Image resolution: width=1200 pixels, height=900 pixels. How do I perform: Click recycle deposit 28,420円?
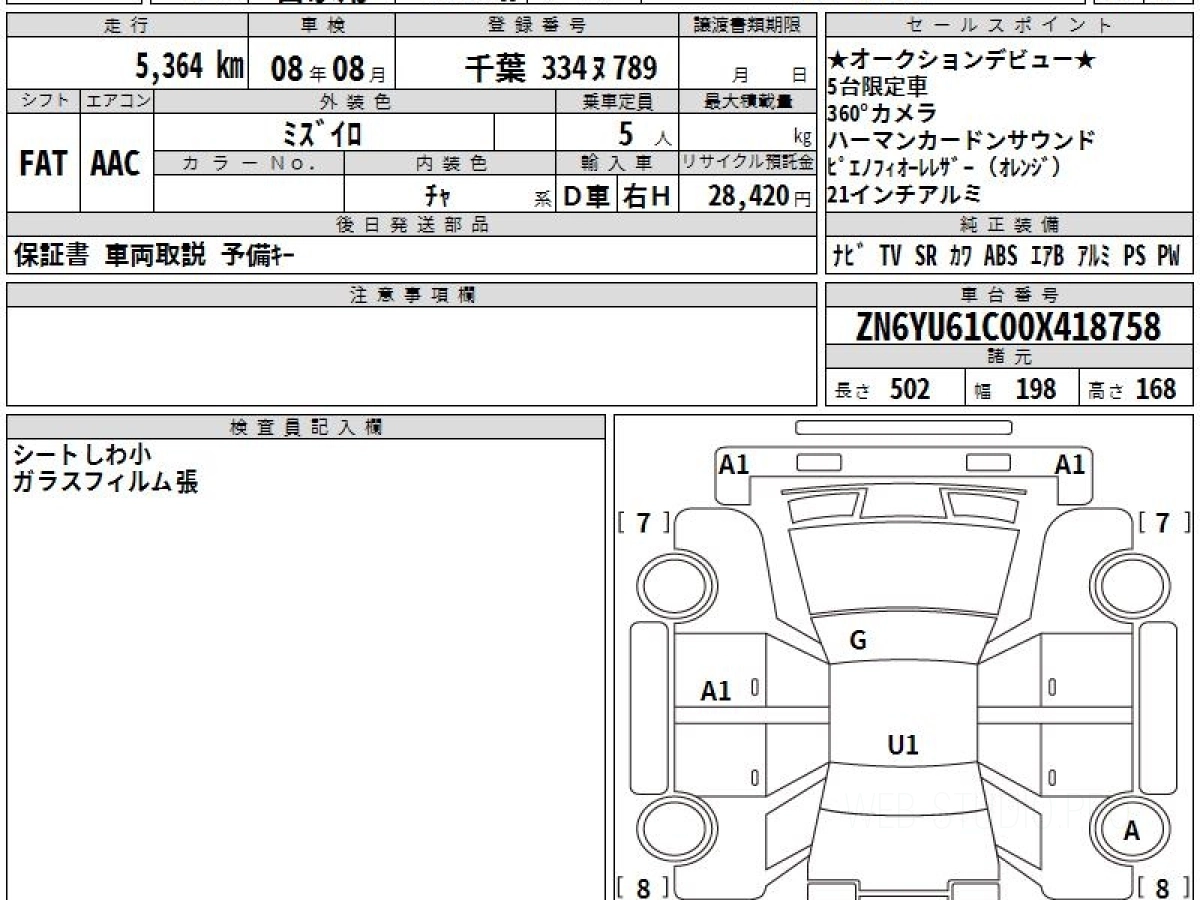(760, 196)
